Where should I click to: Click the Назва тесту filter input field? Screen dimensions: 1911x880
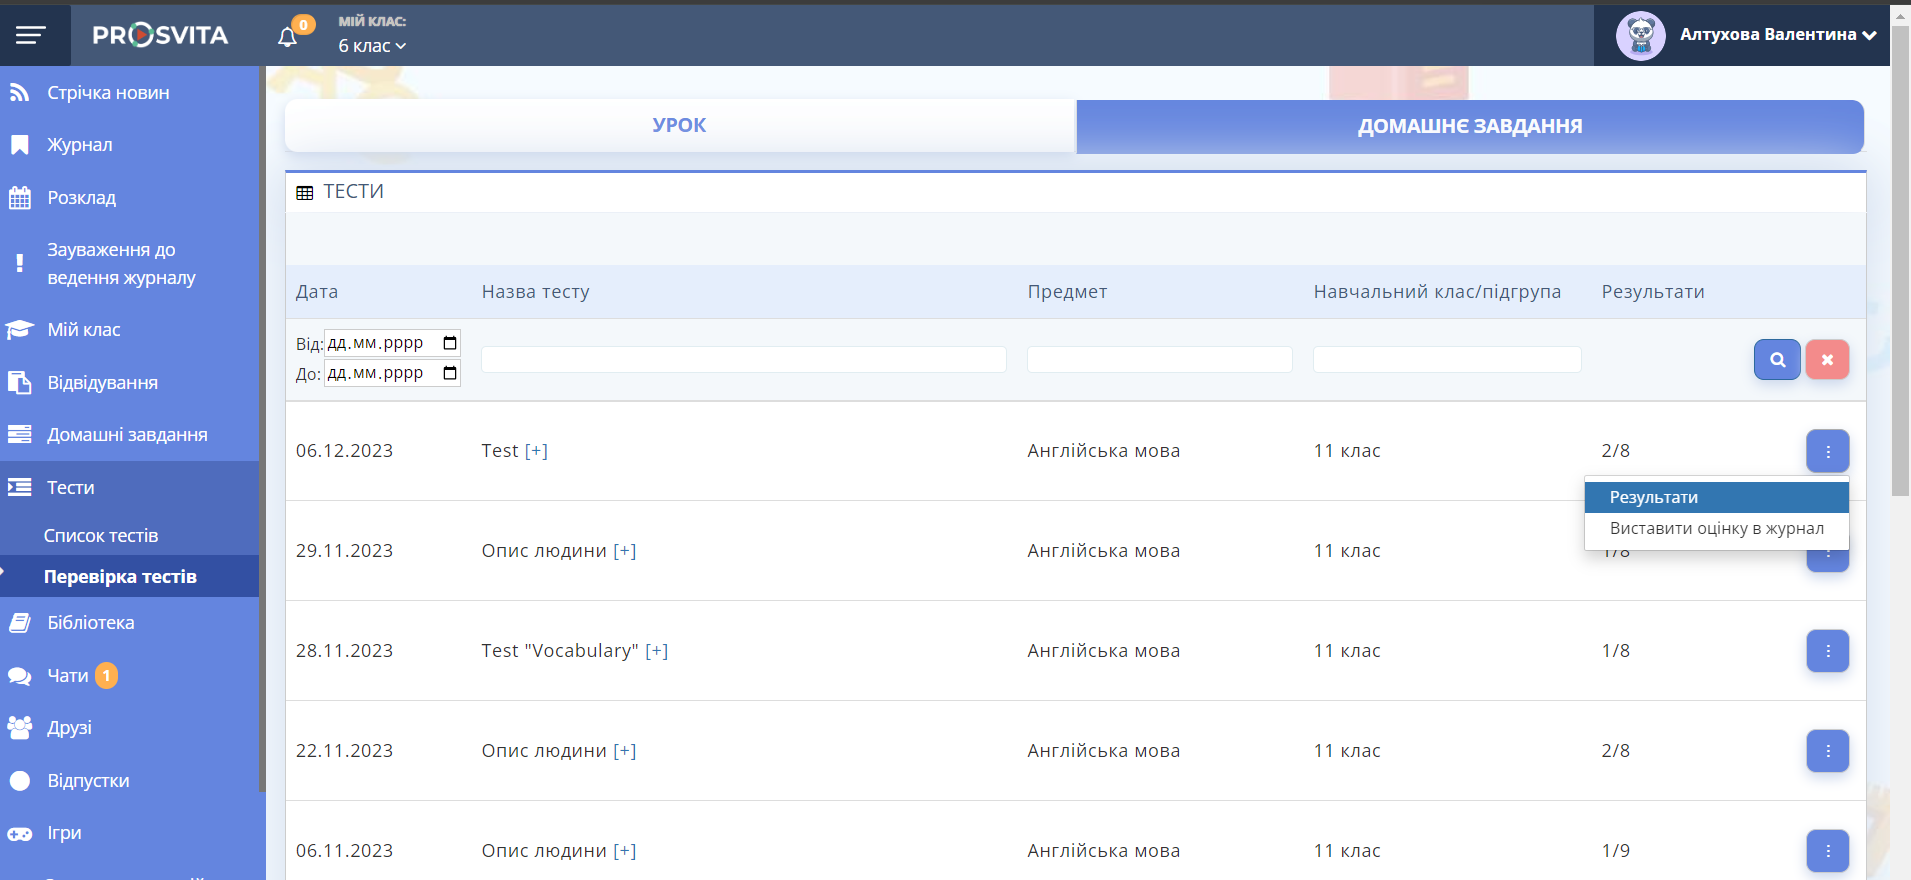click(743, 360)
